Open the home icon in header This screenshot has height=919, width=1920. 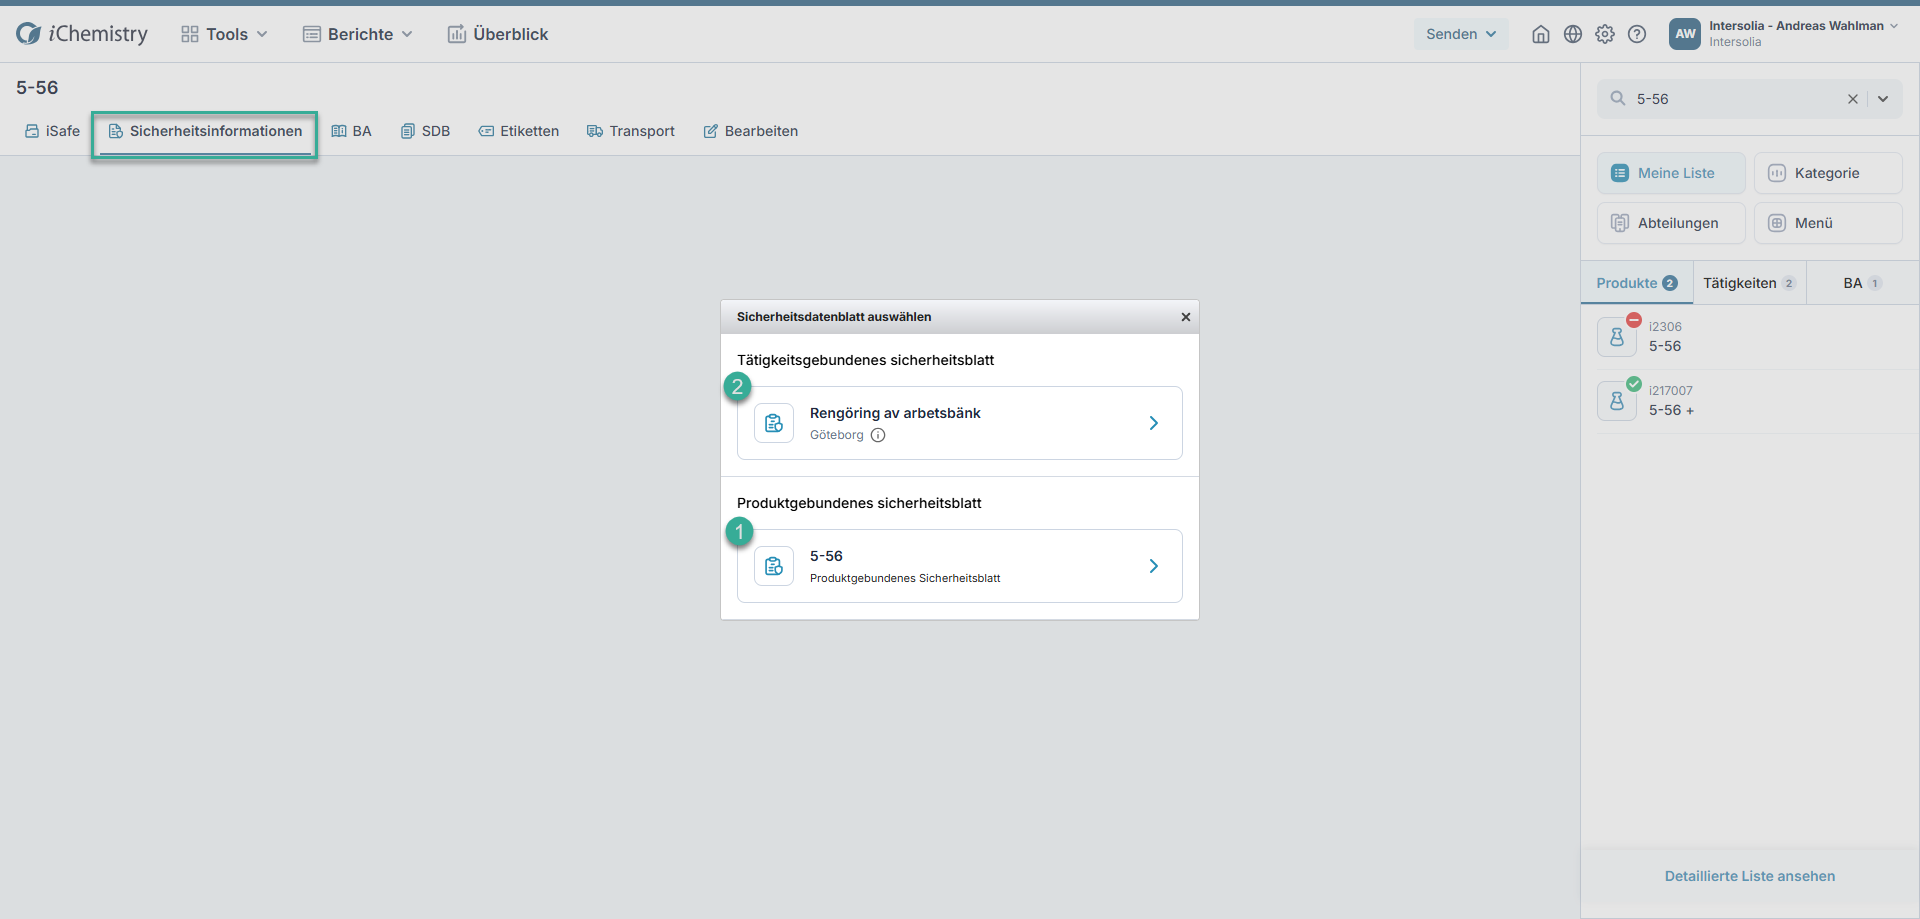(x=1541, y=34)
